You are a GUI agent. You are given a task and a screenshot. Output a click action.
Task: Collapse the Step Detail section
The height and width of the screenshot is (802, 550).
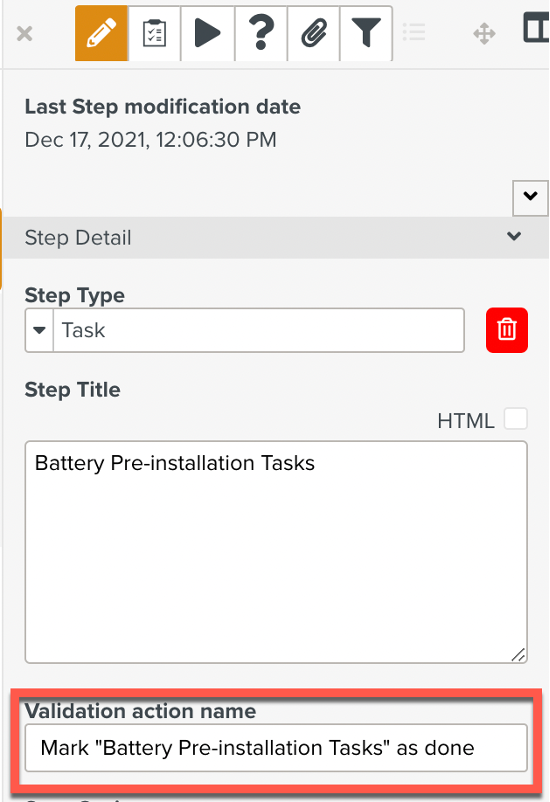coord(514,236)
